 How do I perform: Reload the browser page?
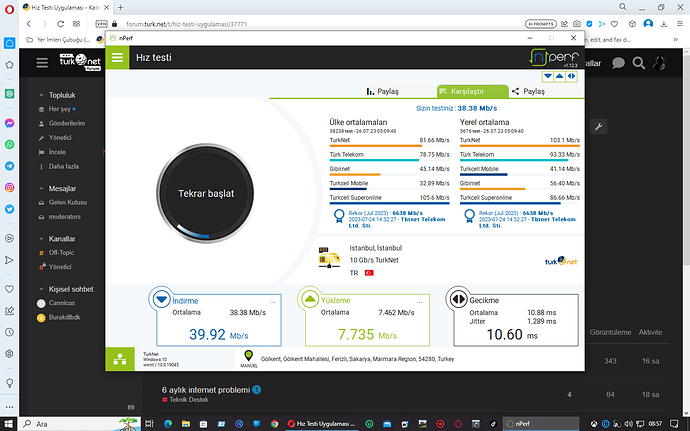coord(60,24)
